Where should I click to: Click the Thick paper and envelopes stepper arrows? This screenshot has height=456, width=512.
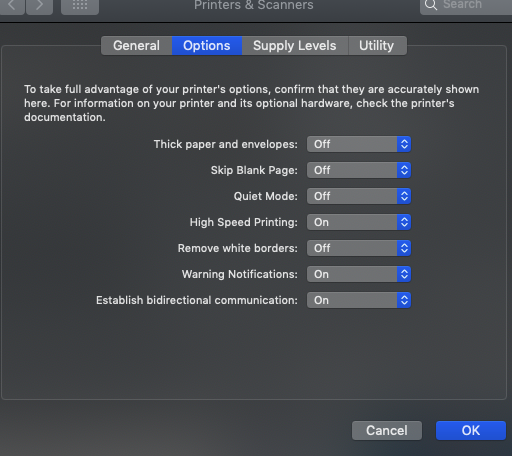point(404,144)
